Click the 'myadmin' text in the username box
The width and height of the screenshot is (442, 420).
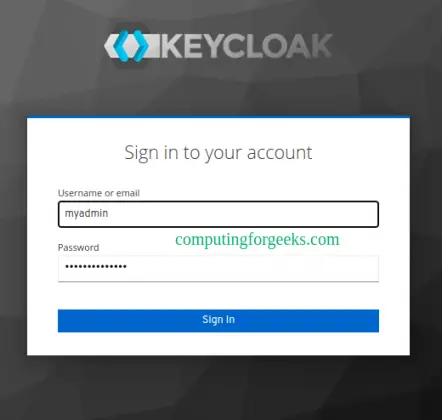pyautogui.click(x=86, y=213)
